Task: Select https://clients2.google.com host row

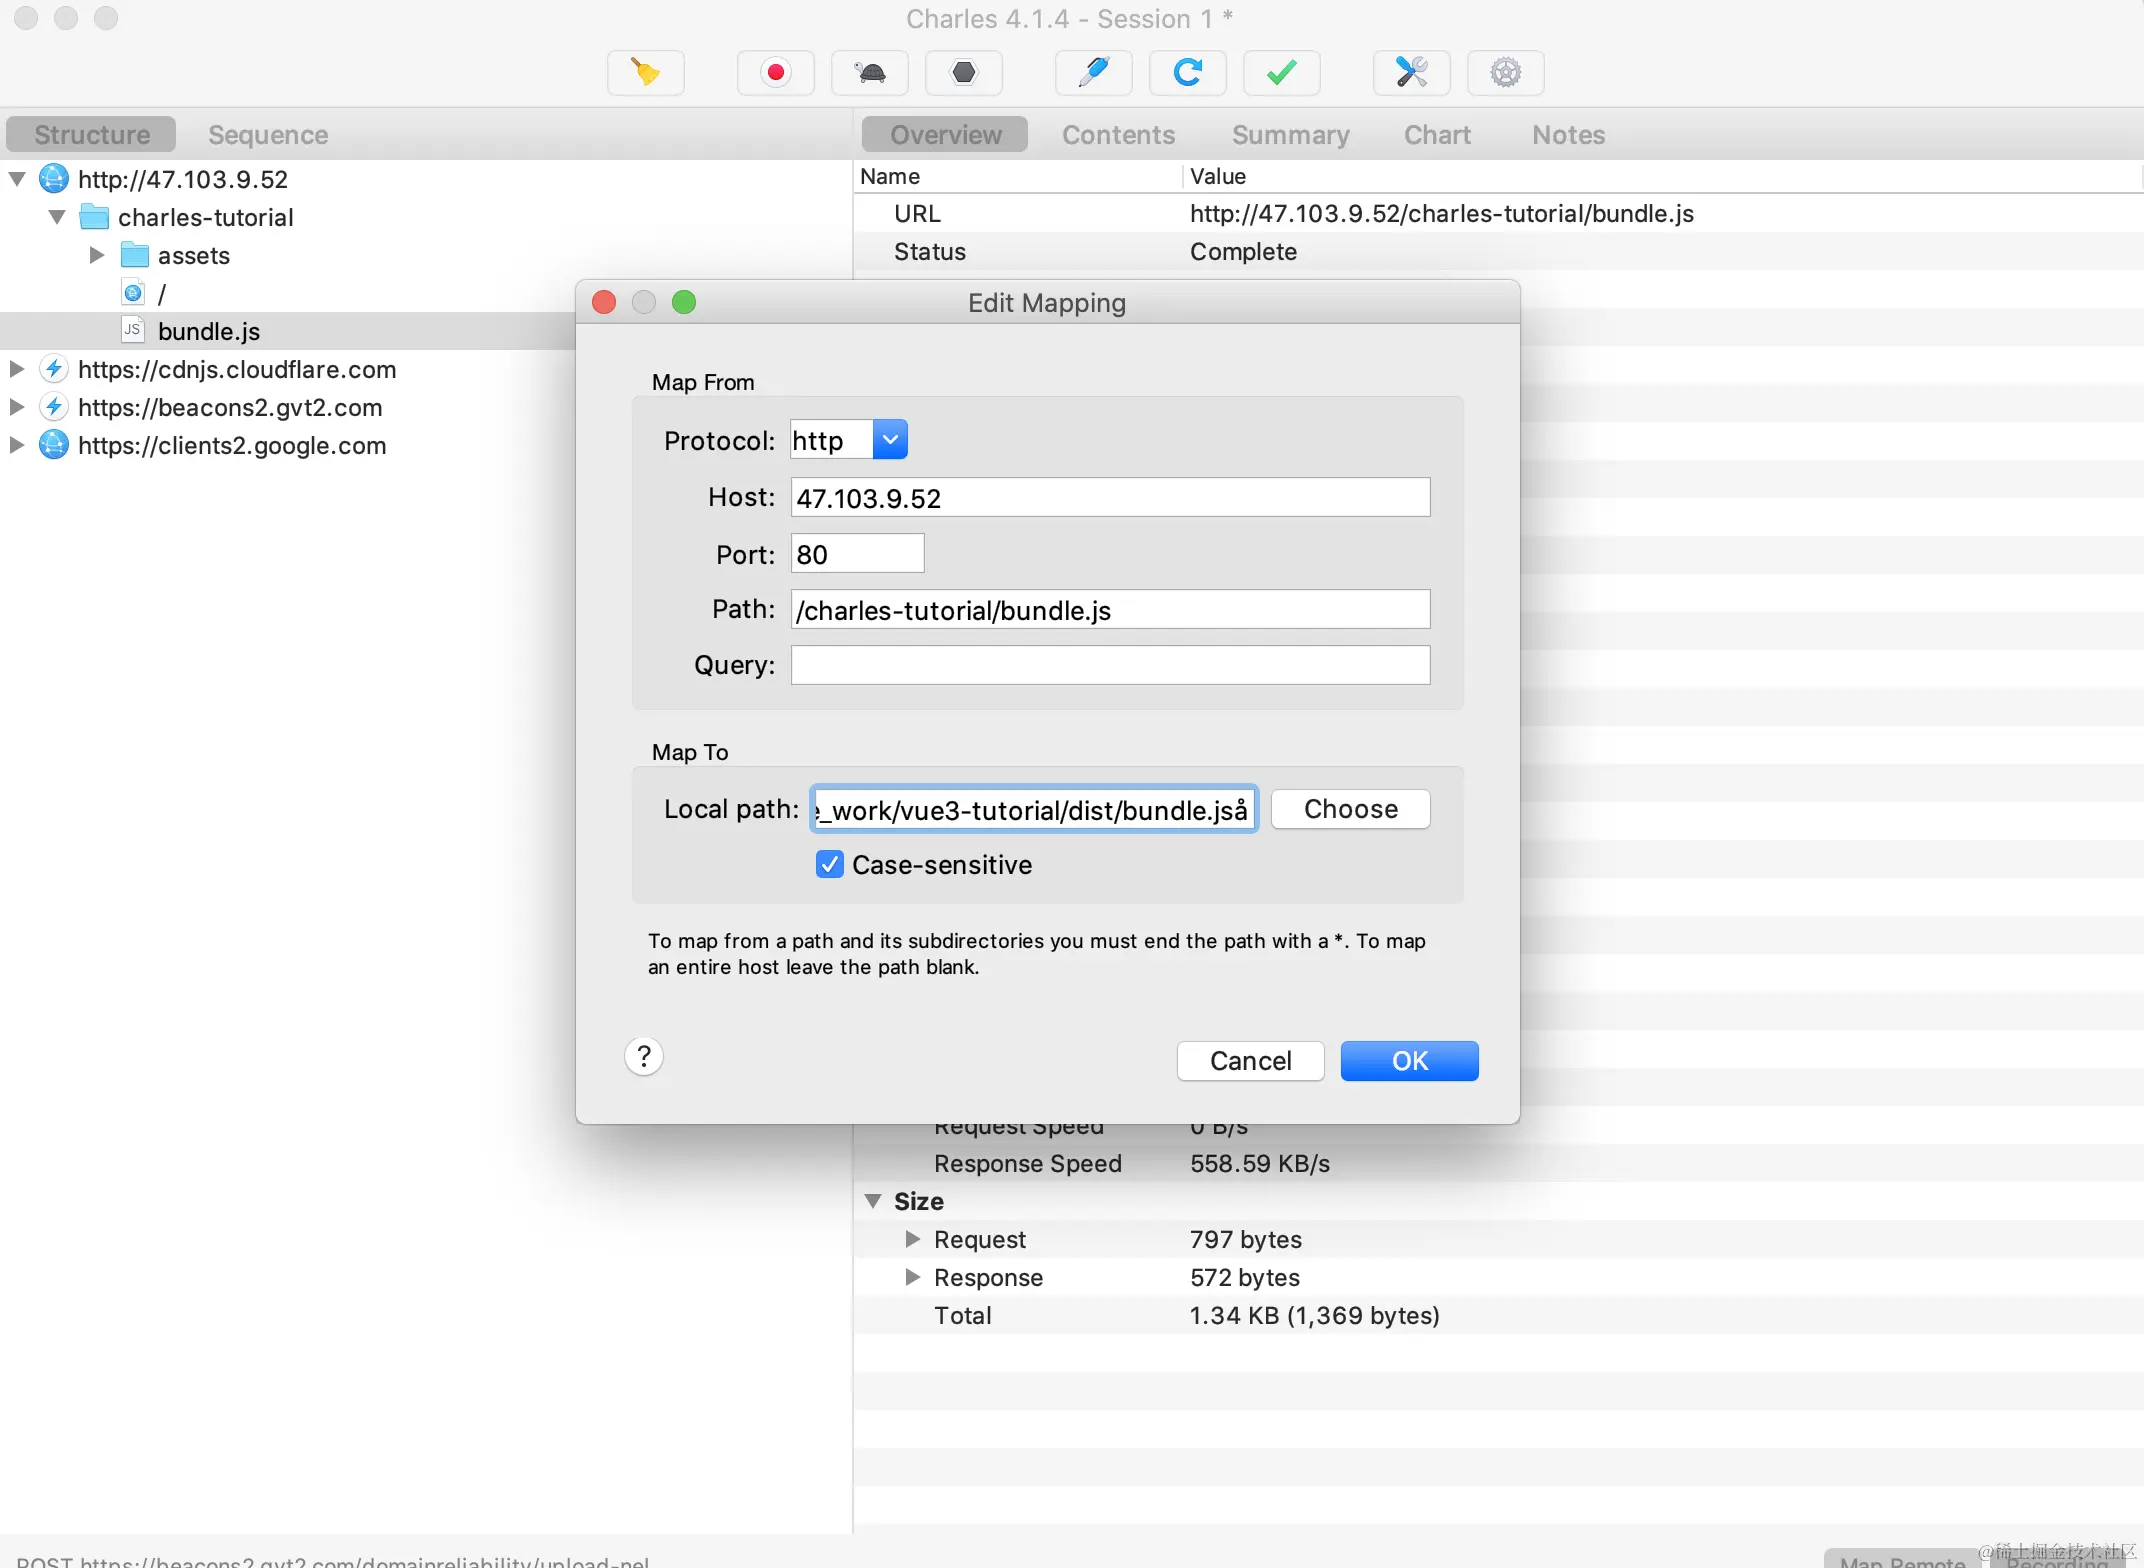Action: 232,445
